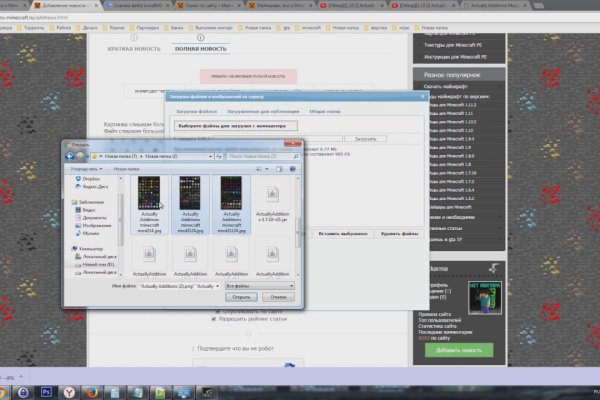Viewport: 600px width, 400px height.
Task: Click the Back arrow in file dialog
Action: (69, 157)
